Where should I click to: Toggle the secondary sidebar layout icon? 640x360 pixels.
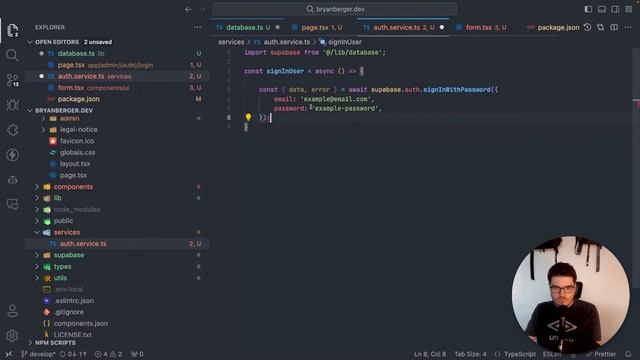(x=615, y=9)
